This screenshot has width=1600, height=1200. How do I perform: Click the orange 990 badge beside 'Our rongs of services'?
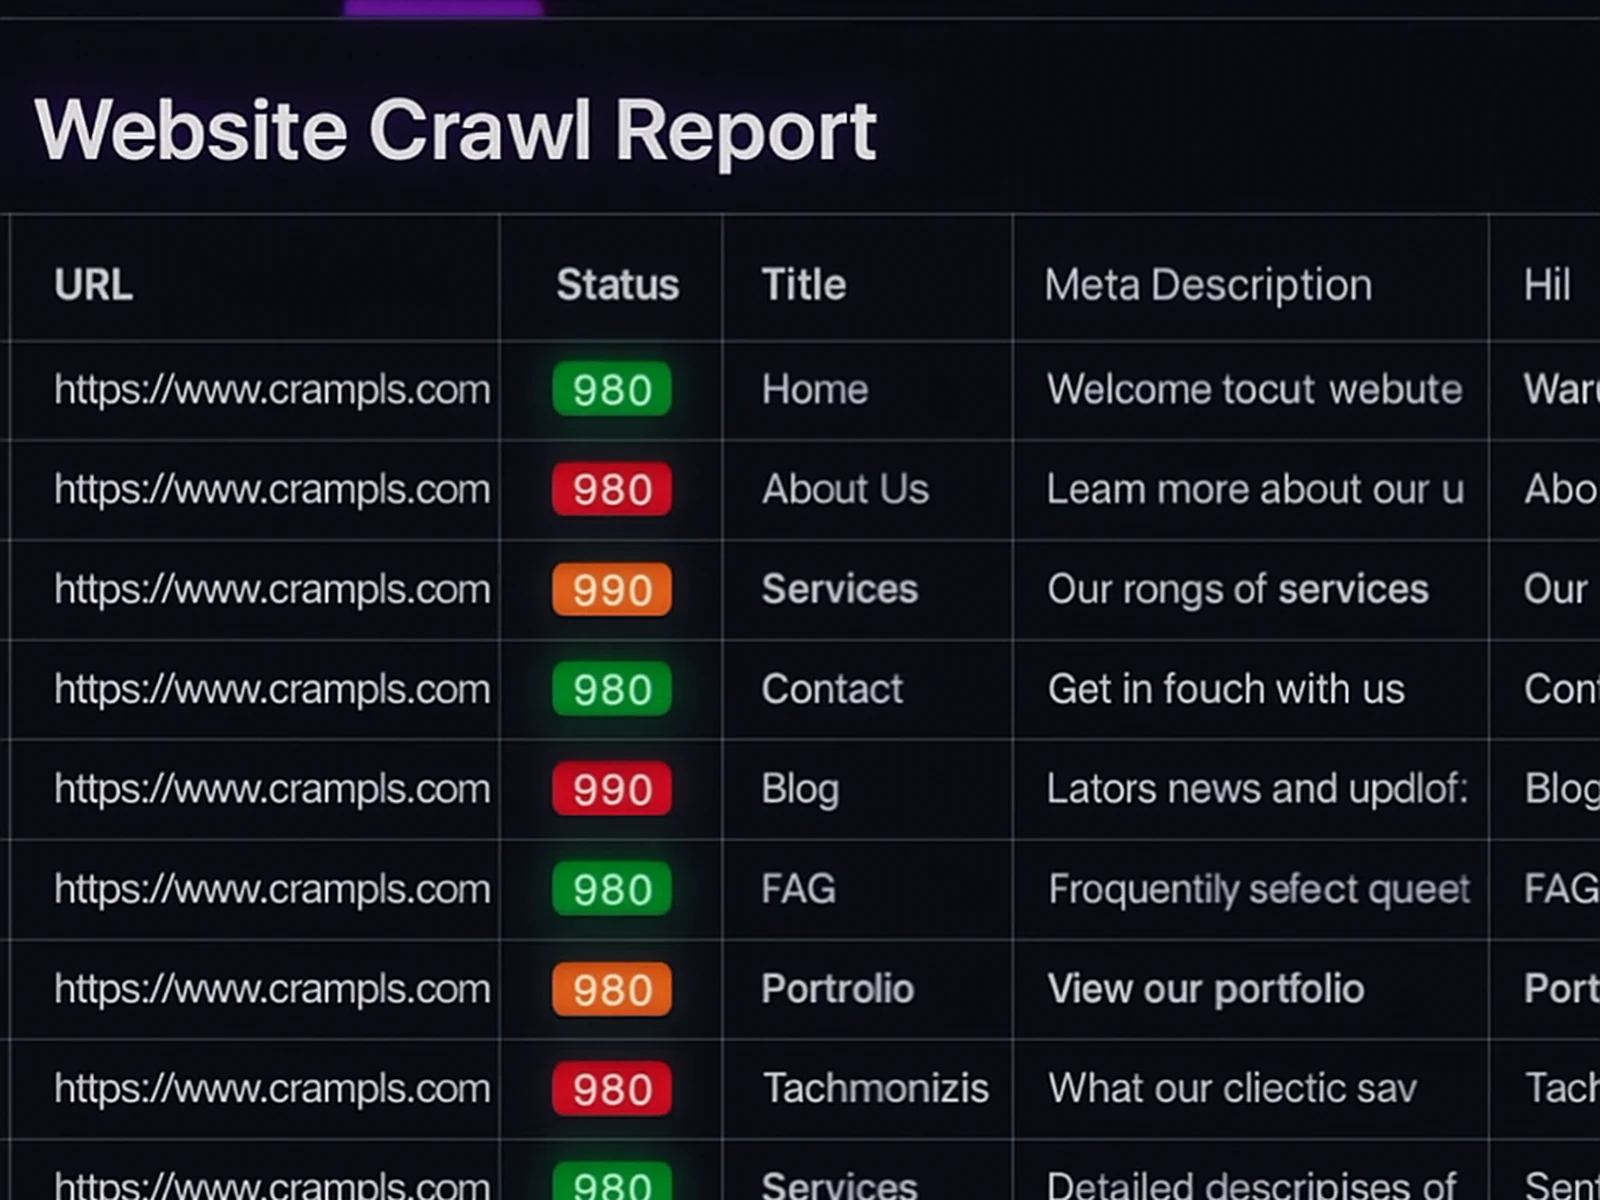tap(612, 589)
